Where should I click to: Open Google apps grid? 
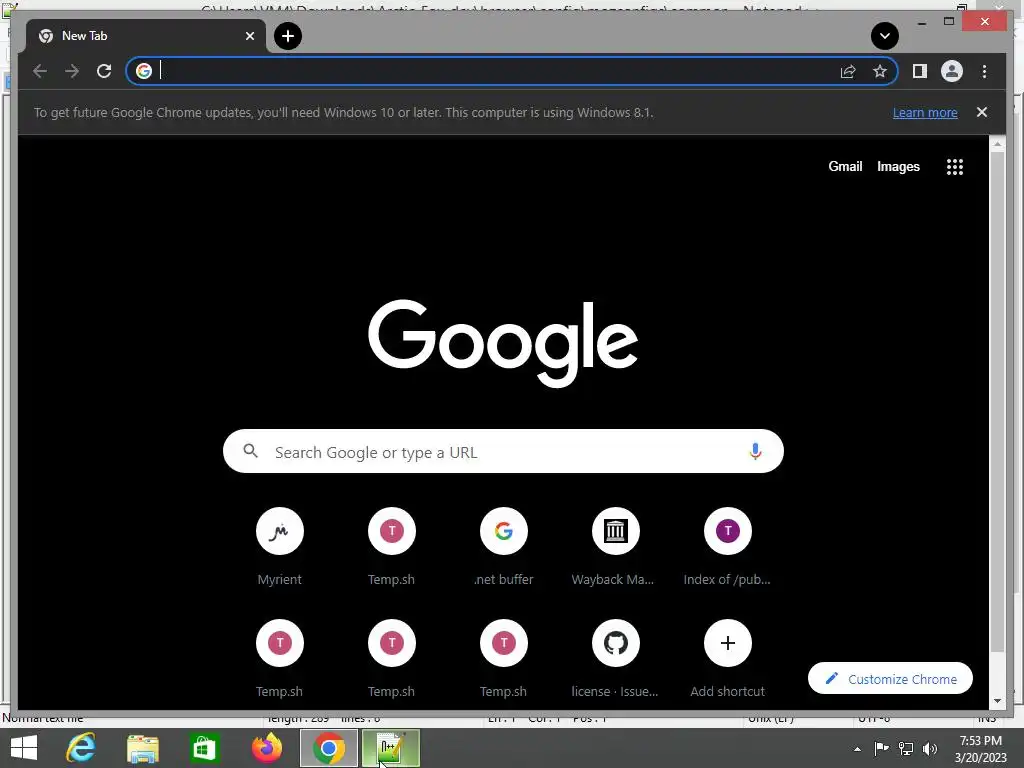[955, 167]
